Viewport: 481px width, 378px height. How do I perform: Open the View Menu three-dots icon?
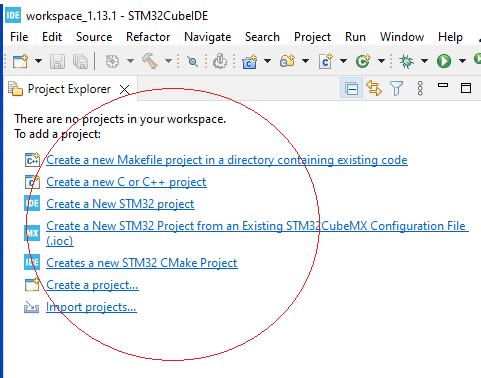coord(420,88)
